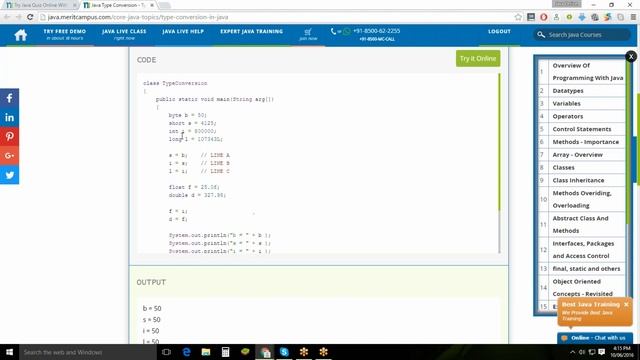Launch Edge browser from taskbar
This screenshot has width=640, height=360.
point(186,352)
